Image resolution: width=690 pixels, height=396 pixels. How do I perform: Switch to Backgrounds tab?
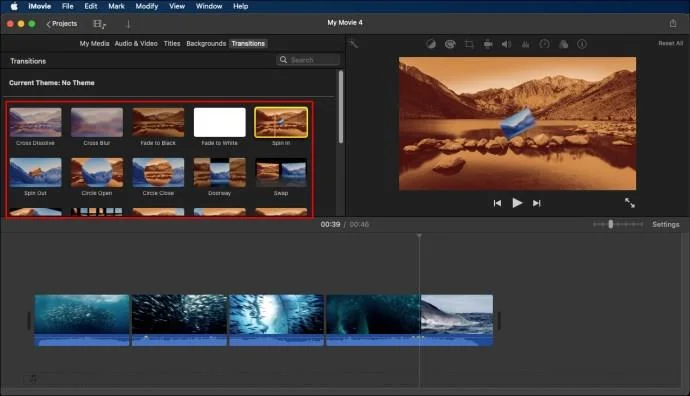[x=206, y=43]
